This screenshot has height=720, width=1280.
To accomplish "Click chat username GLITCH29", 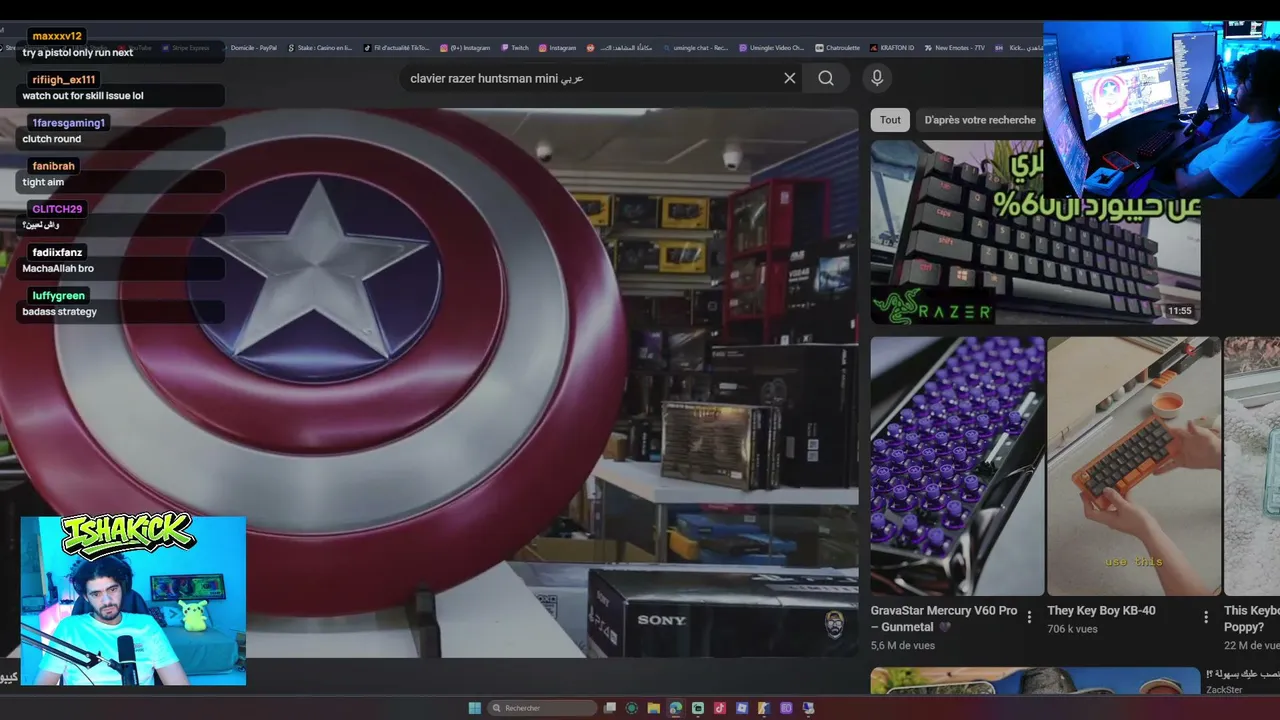I will coord(57,209).
